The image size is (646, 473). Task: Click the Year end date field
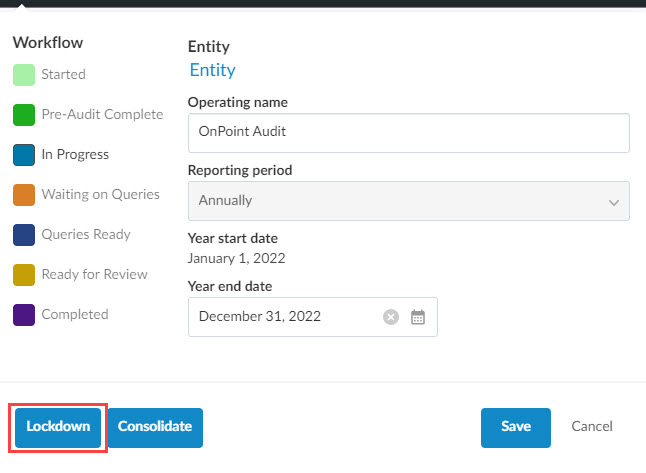(x=285, y=317)
